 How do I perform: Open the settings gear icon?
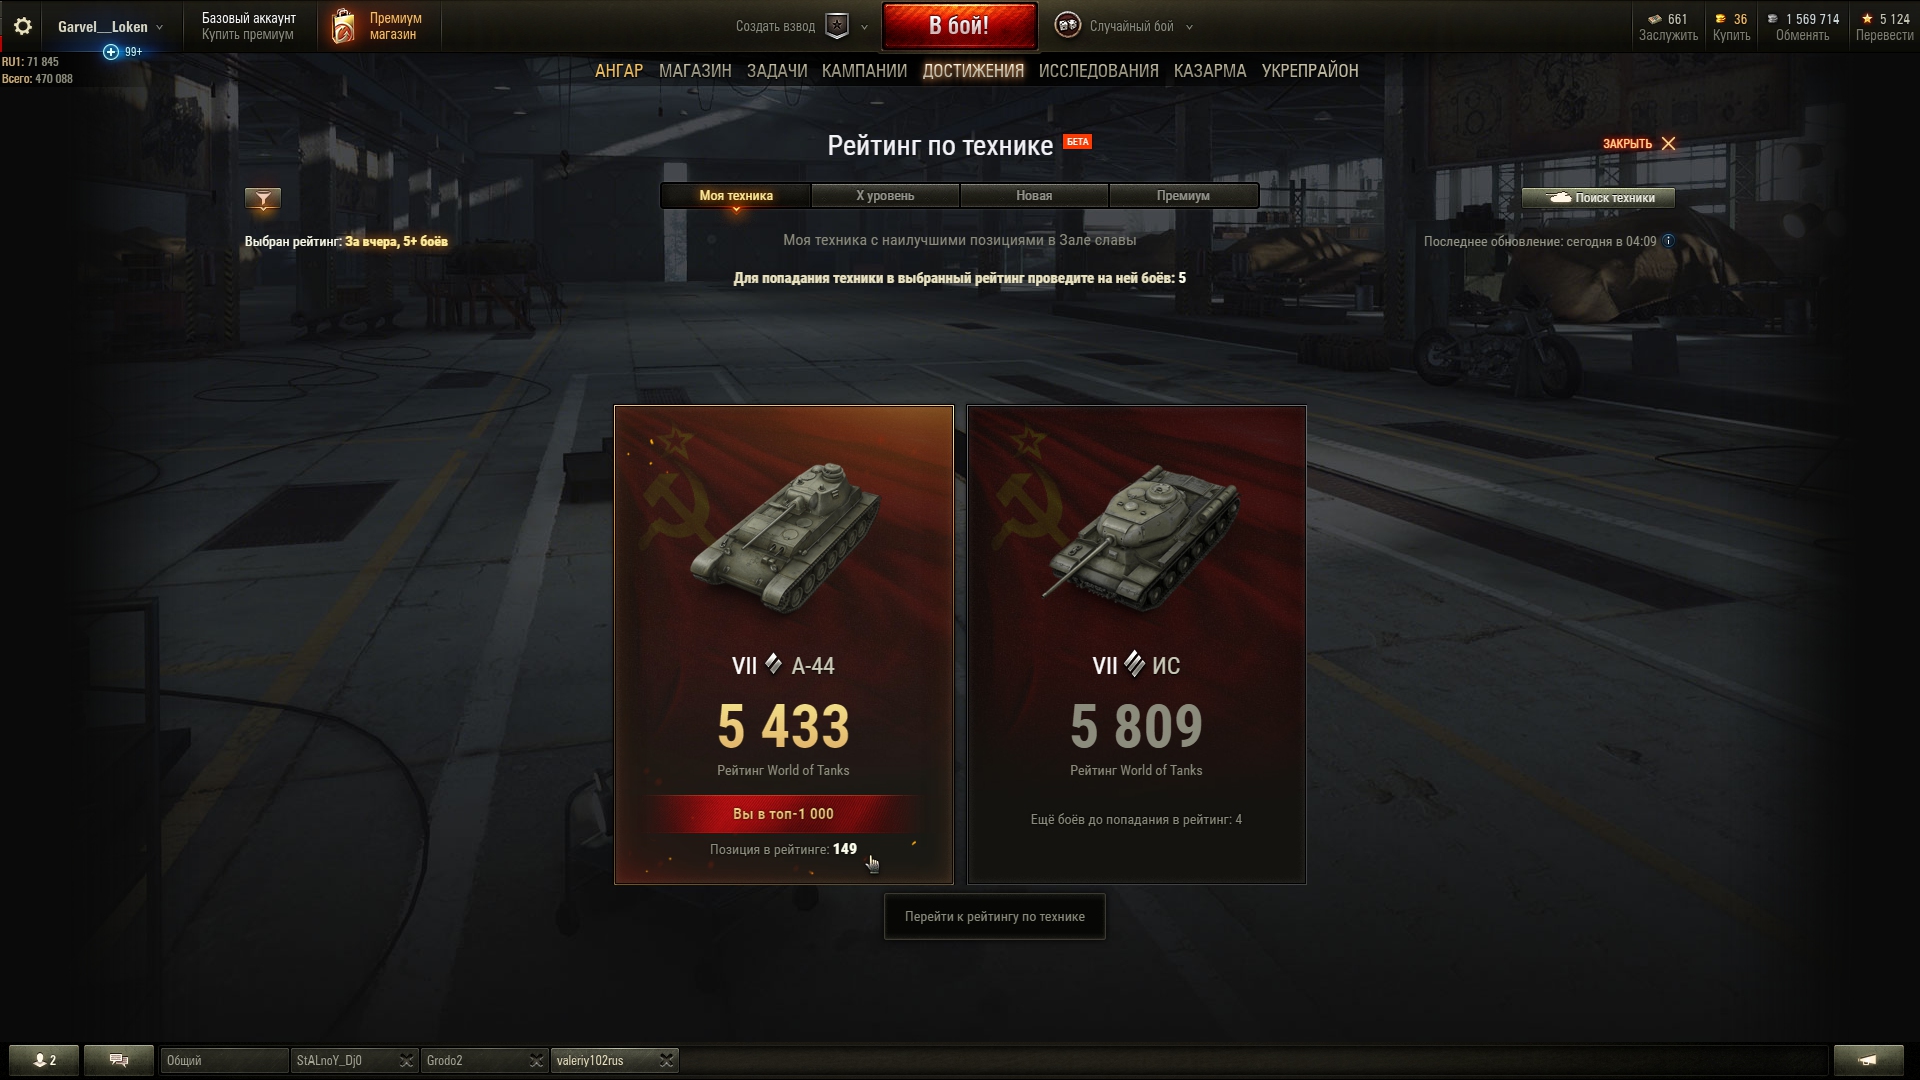click(23, 27)
